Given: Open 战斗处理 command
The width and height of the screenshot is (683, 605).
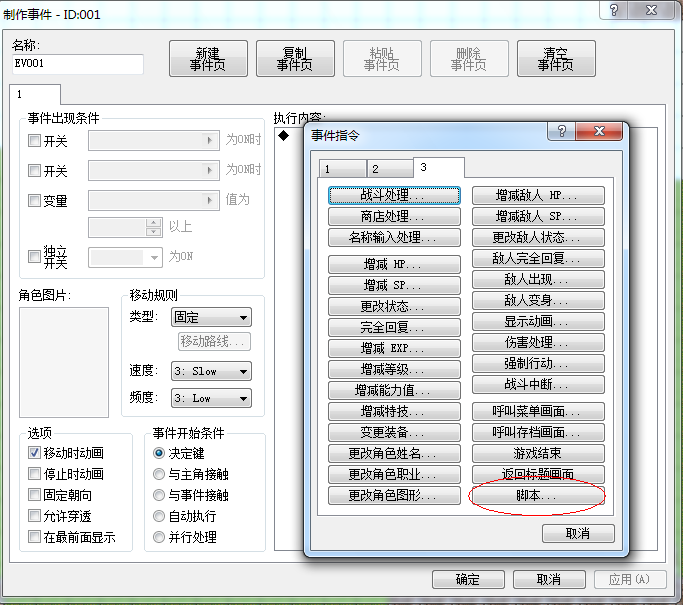Looking at the screenshot, I should tap(394, 195).
